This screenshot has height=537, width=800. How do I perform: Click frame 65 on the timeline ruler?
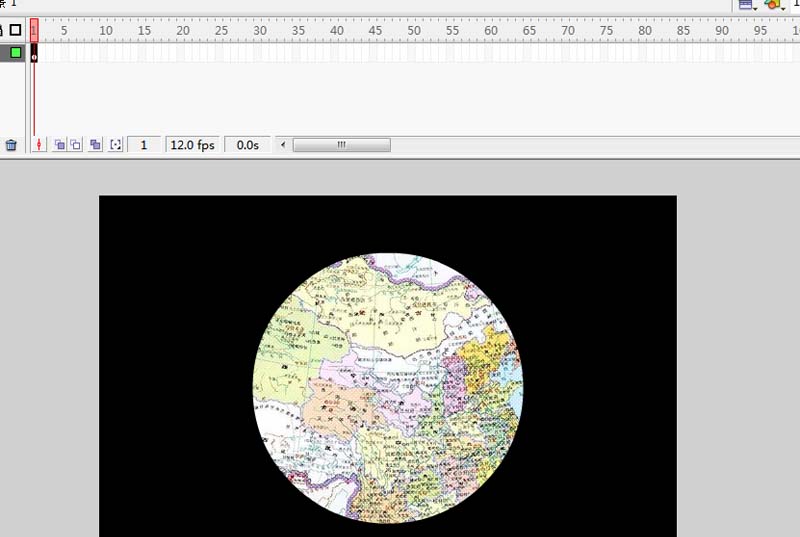[x=530, y=31]
